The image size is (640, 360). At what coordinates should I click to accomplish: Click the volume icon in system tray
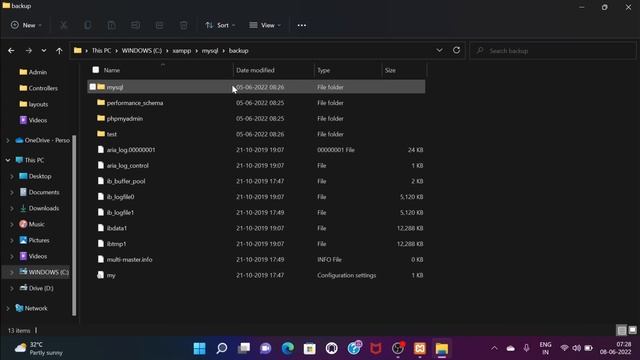576,348
